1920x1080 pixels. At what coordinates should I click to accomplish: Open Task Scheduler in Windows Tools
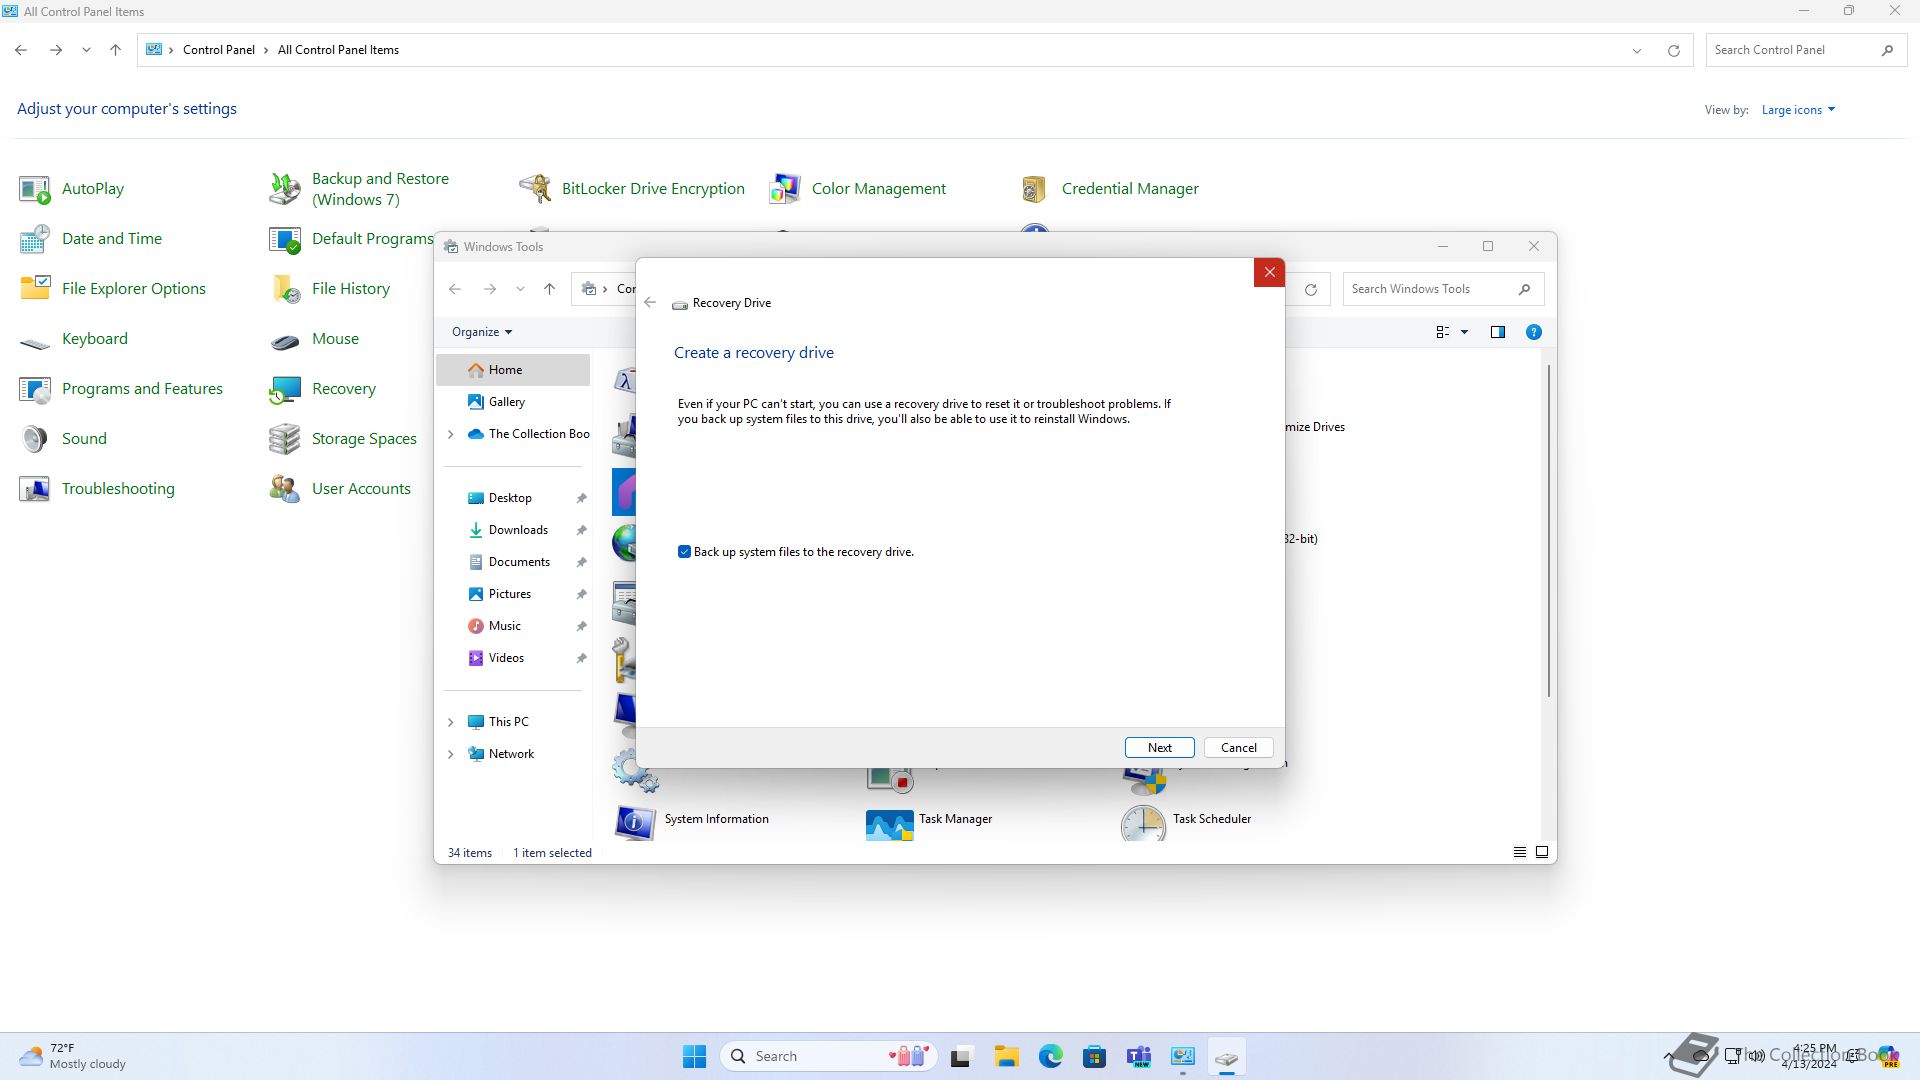[x=1211, y=818]
